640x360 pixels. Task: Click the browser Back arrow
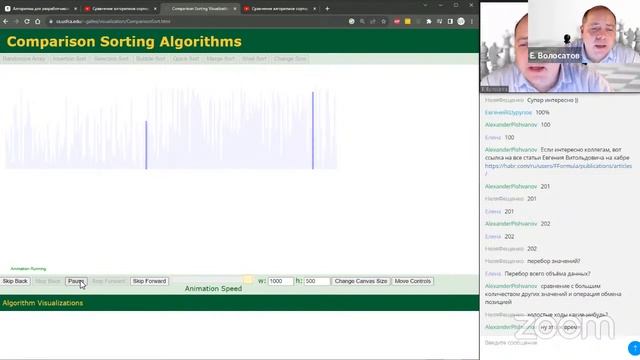tap(6, 21)
